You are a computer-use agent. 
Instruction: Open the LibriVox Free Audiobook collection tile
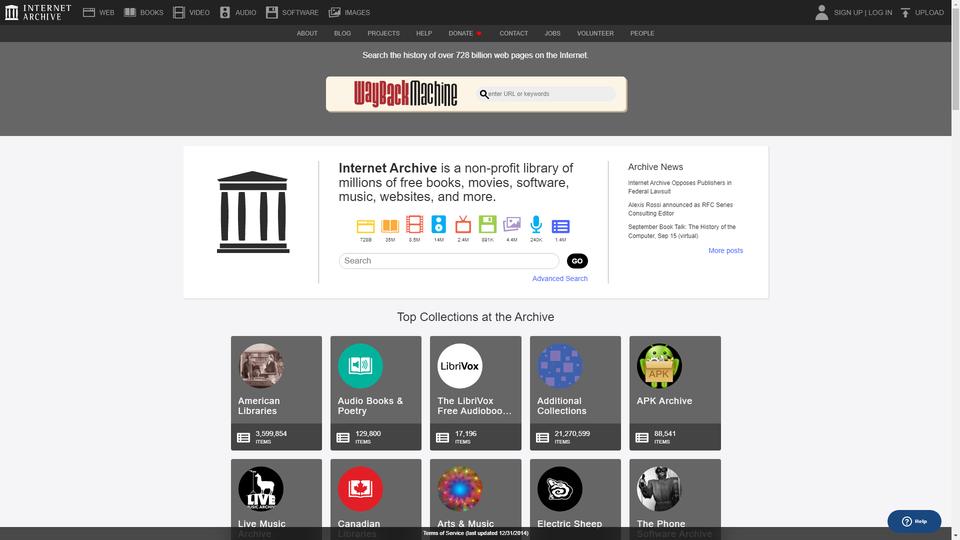tap(476, 392)
